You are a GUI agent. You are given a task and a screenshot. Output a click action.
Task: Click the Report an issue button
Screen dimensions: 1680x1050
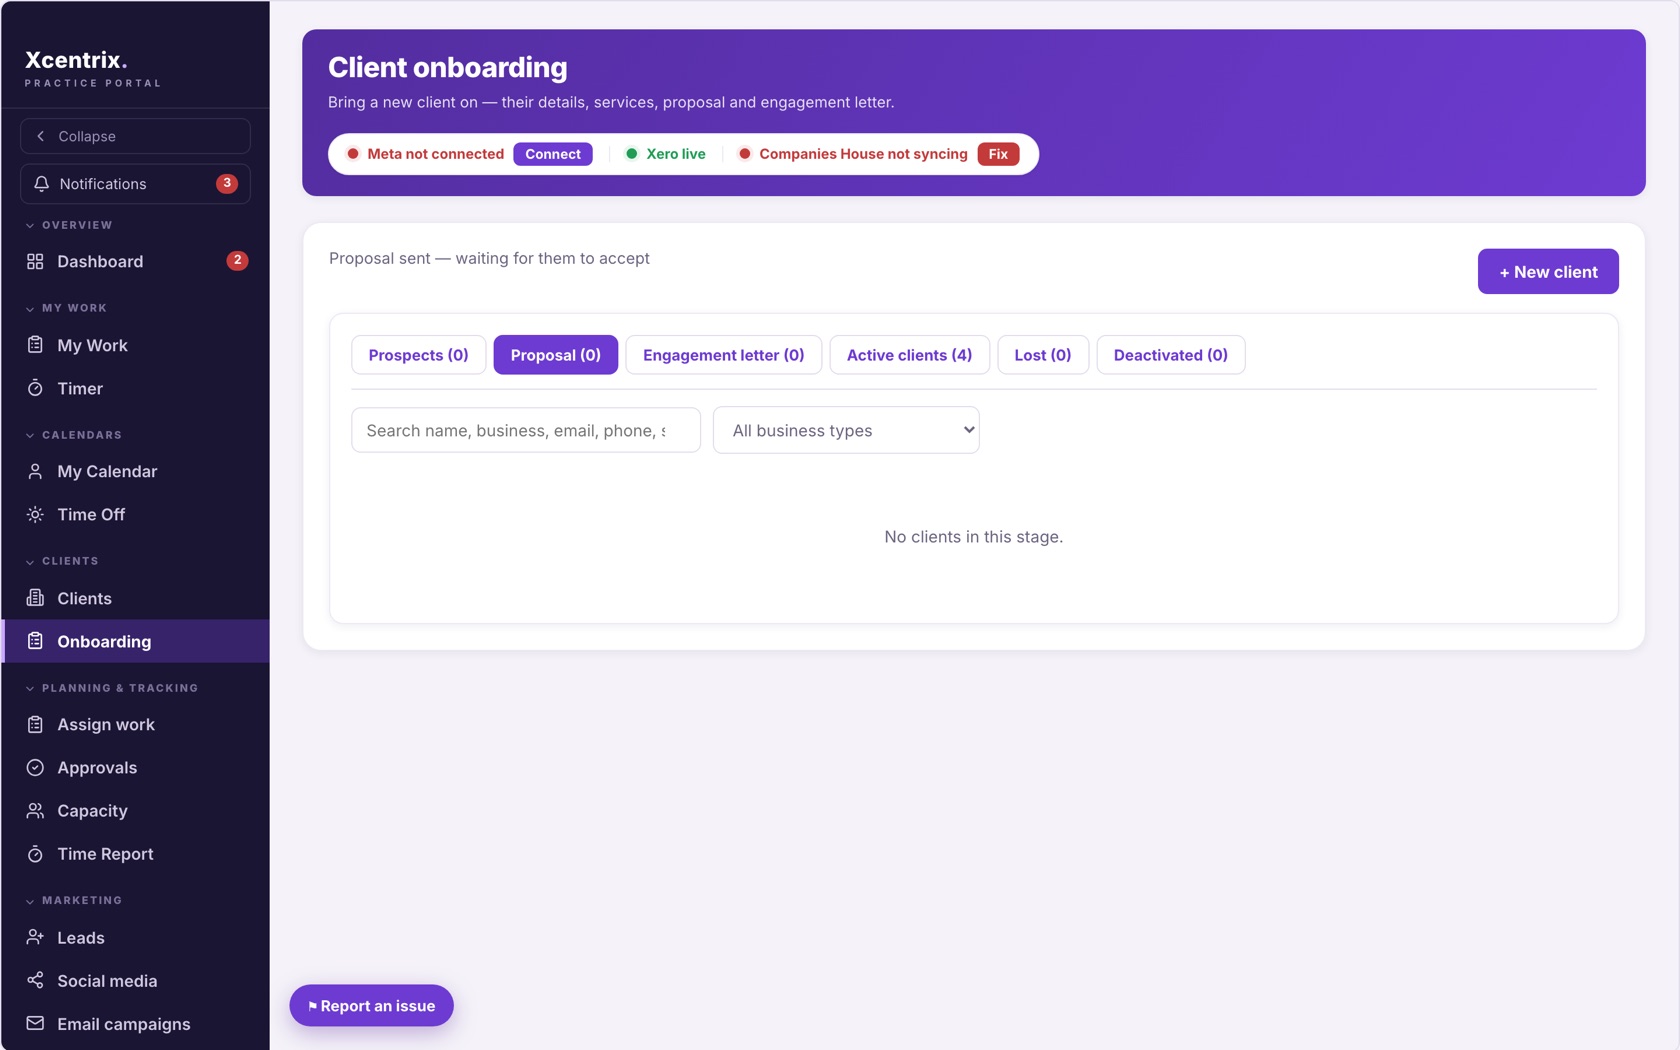(371, 1005)
